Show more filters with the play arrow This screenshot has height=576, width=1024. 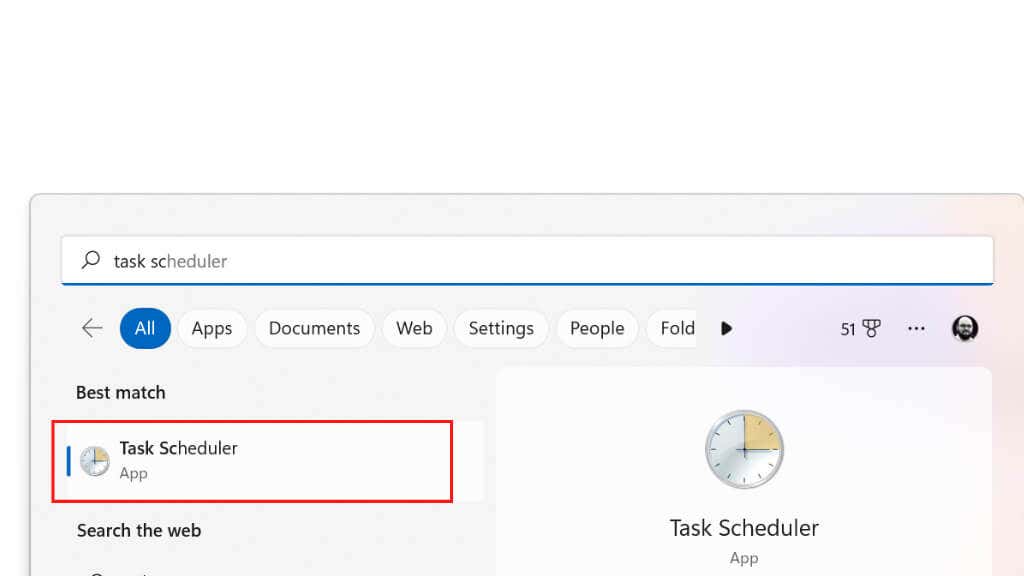[x=726, y=328]
